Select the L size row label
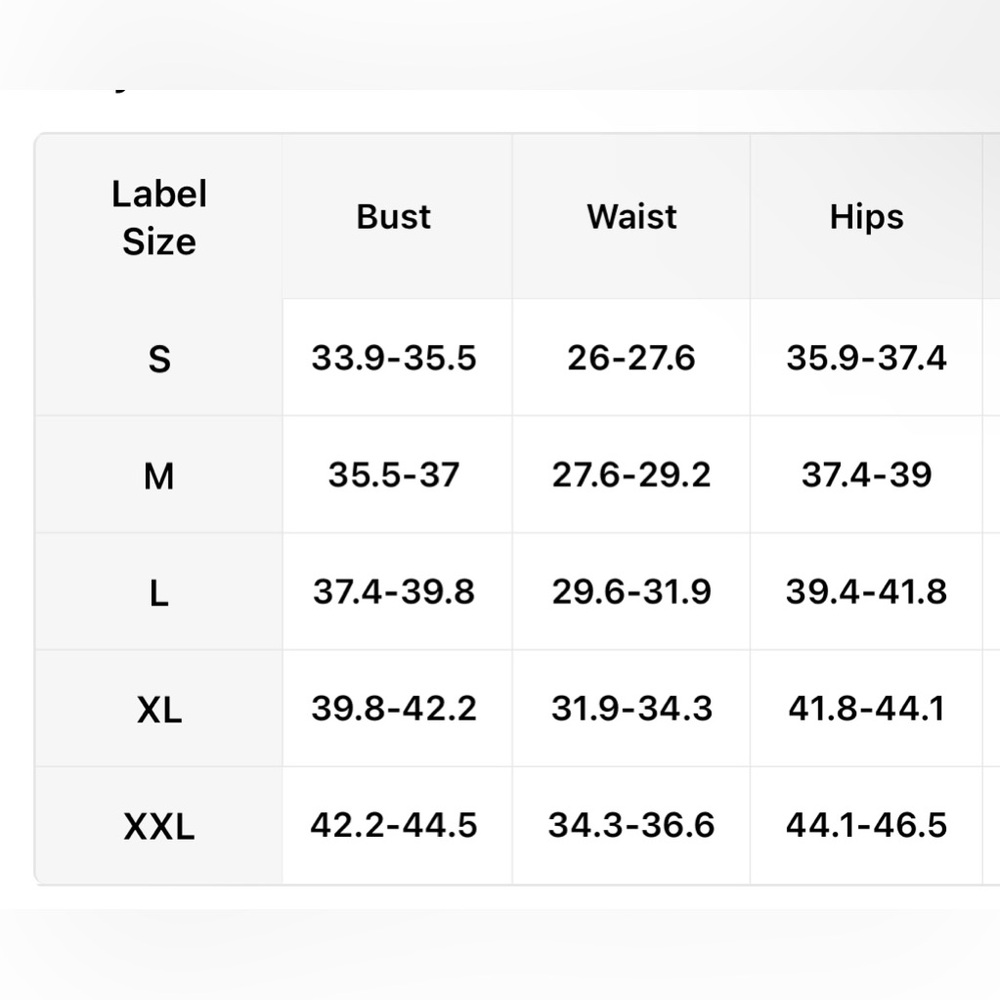This screenshot has height=1000, width=1000. click(159, 594)
